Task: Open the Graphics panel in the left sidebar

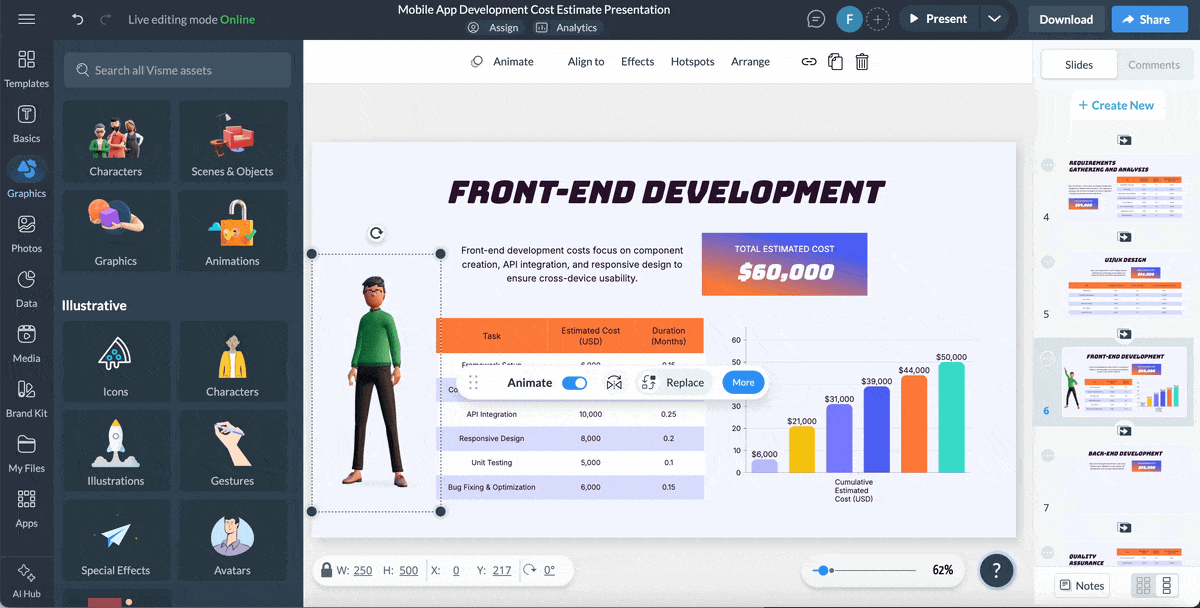Action: [x=27, y=178]
